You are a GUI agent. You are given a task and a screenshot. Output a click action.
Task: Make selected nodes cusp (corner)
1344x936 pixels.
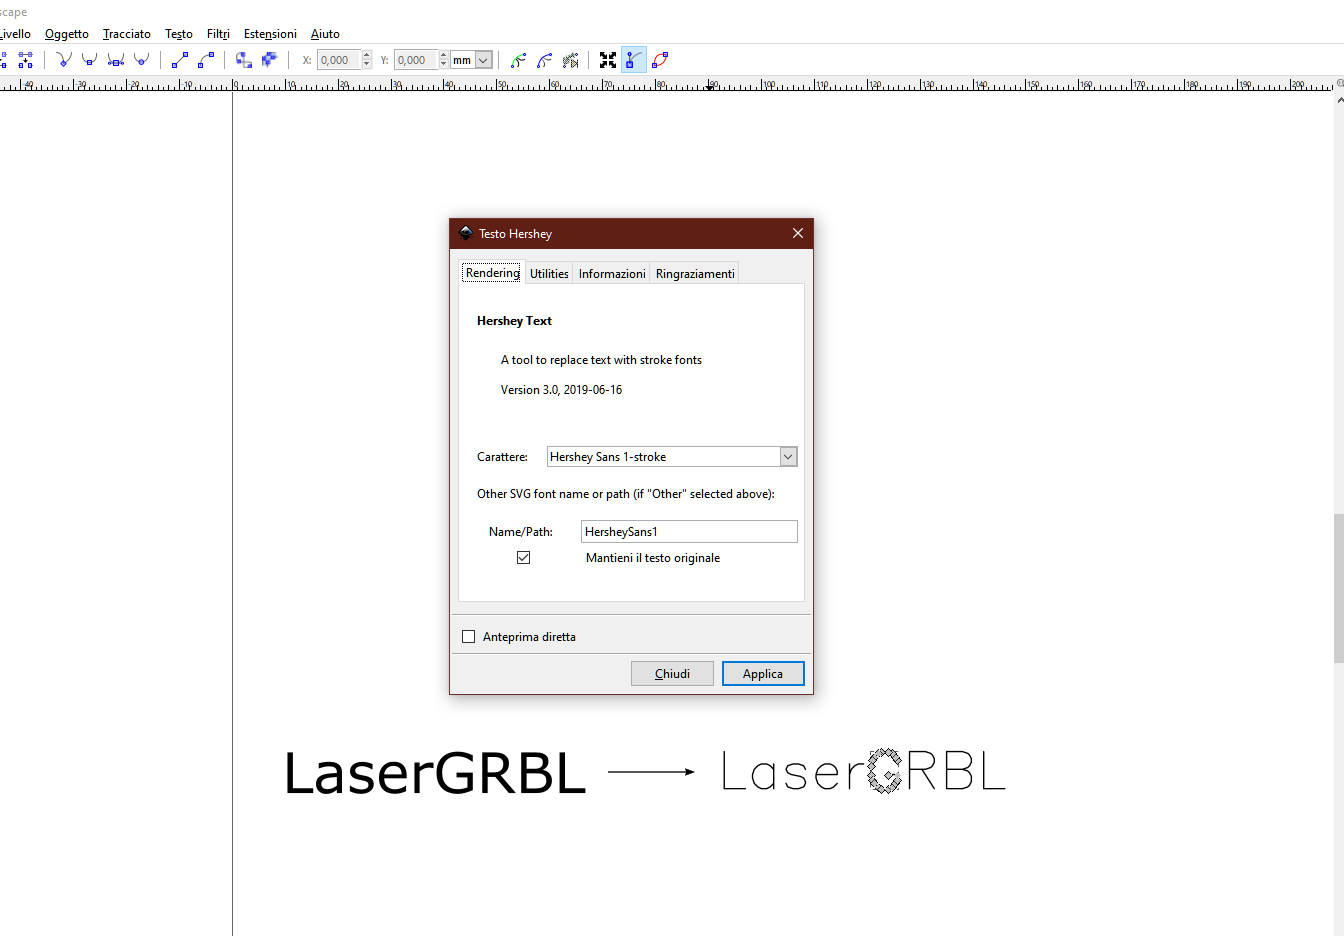pyautogui.click(x=64, y=60)
